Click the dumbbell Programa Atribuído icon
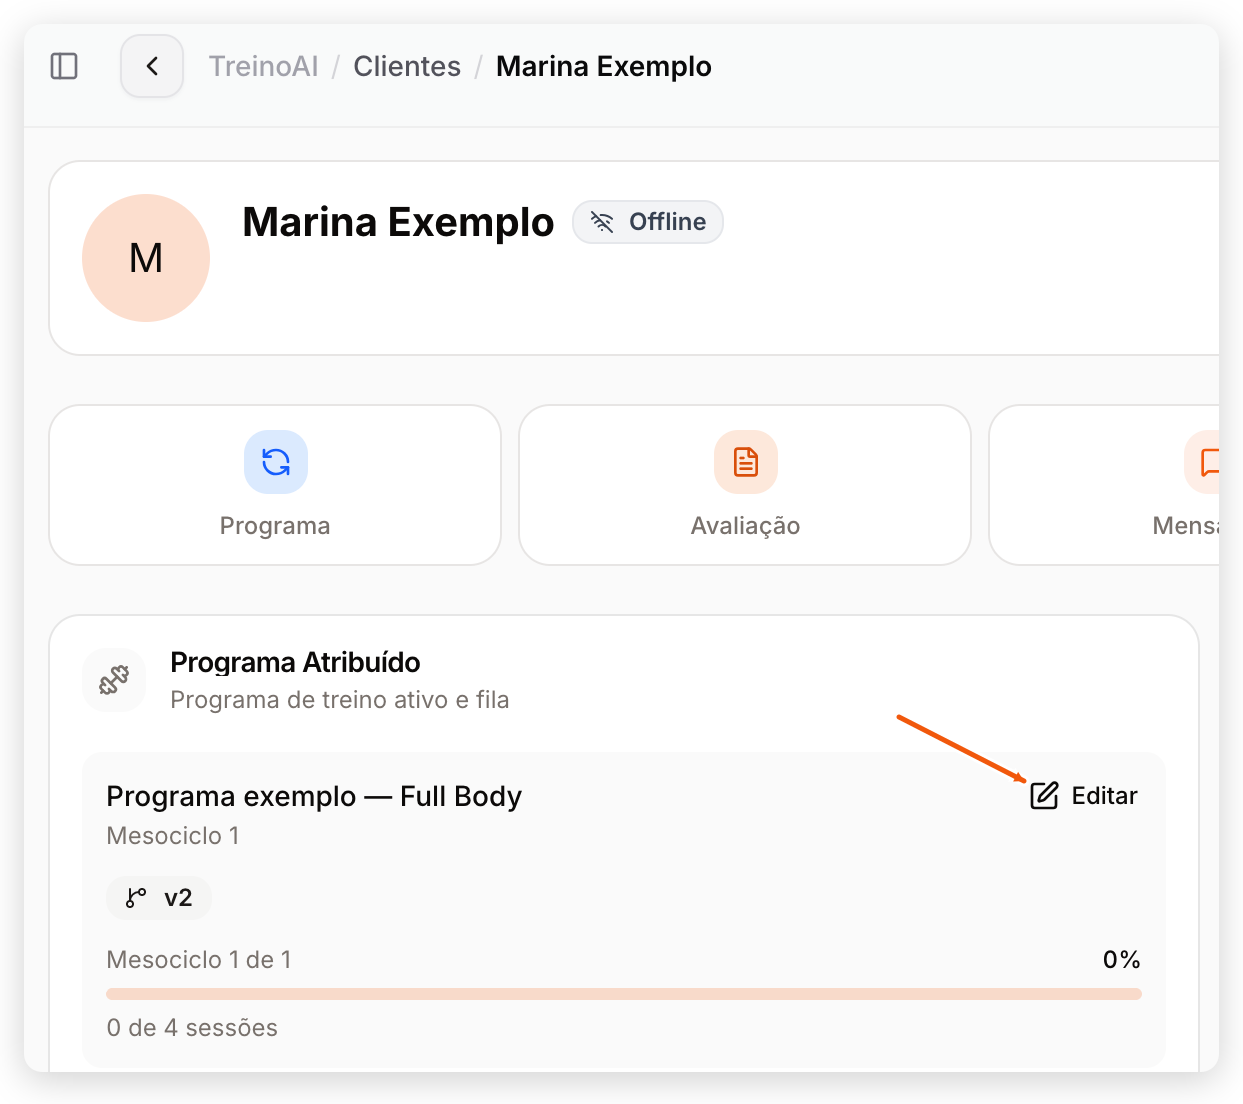 tap(114, 680)
